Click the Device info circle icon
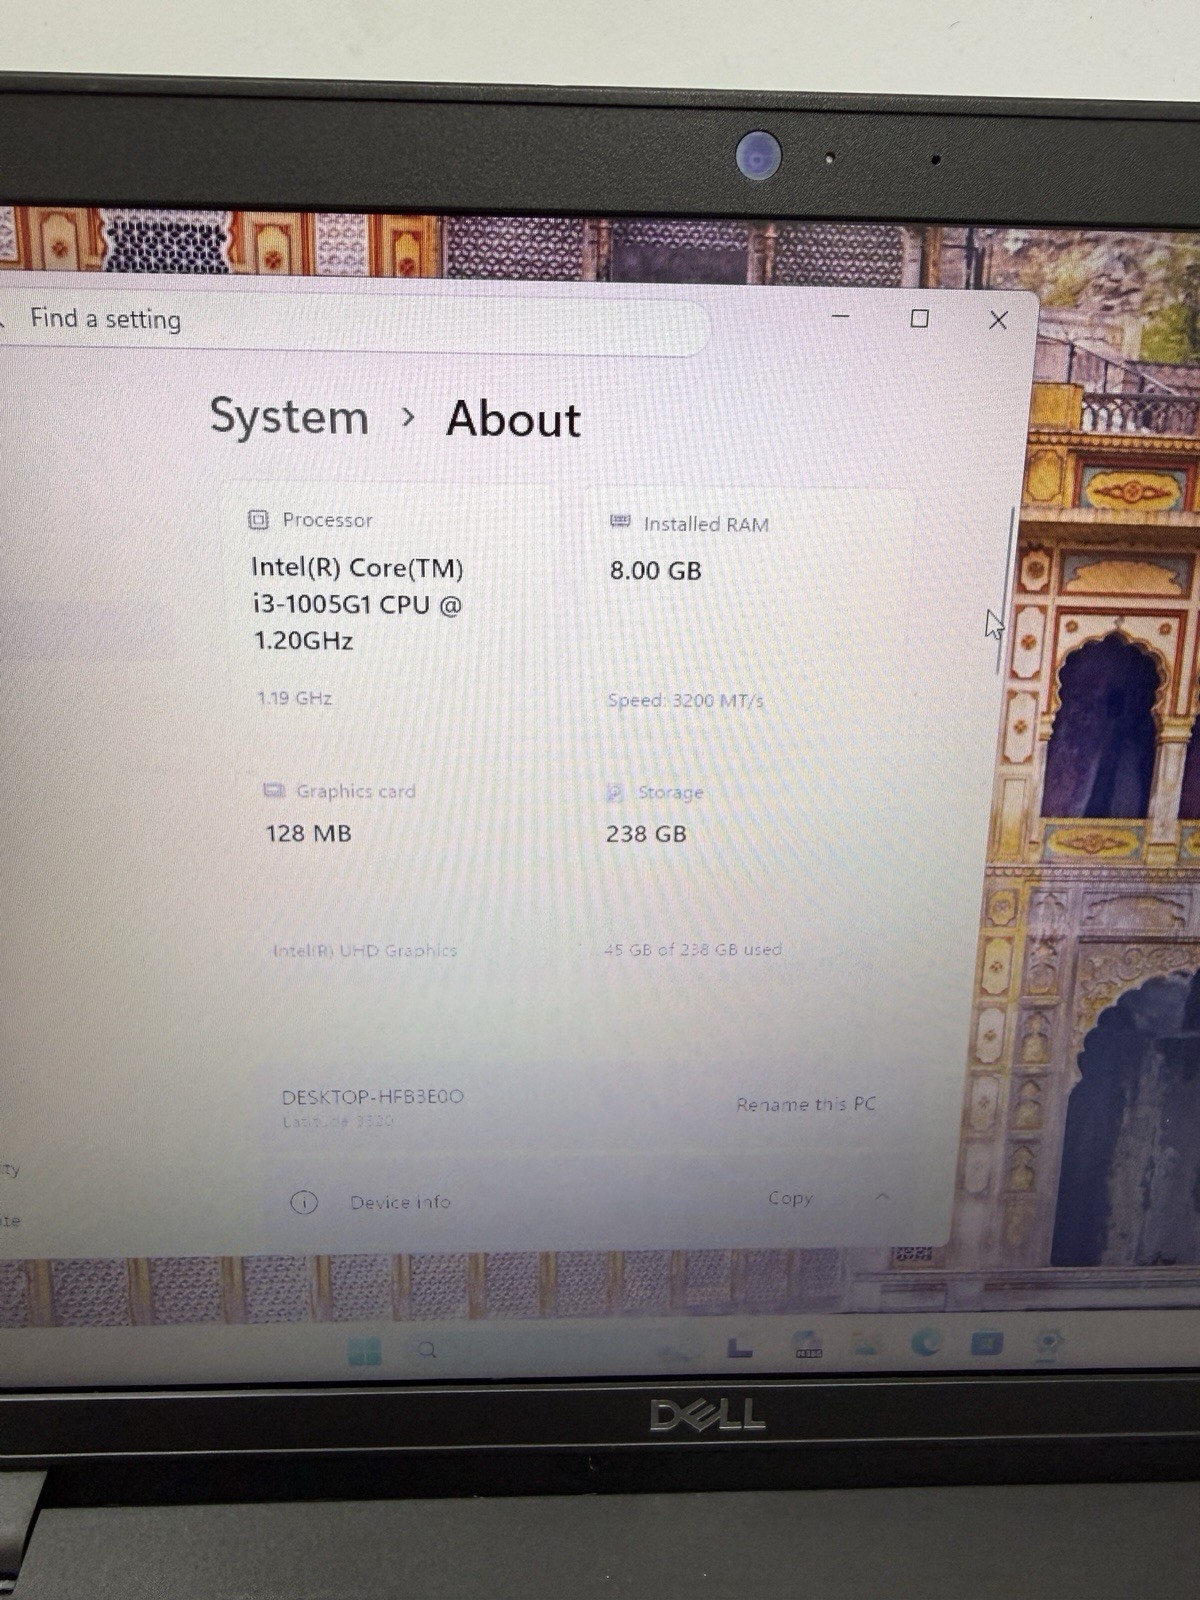The image size is (1200, 1600). pyautogui.click(x=304, y=1202)
